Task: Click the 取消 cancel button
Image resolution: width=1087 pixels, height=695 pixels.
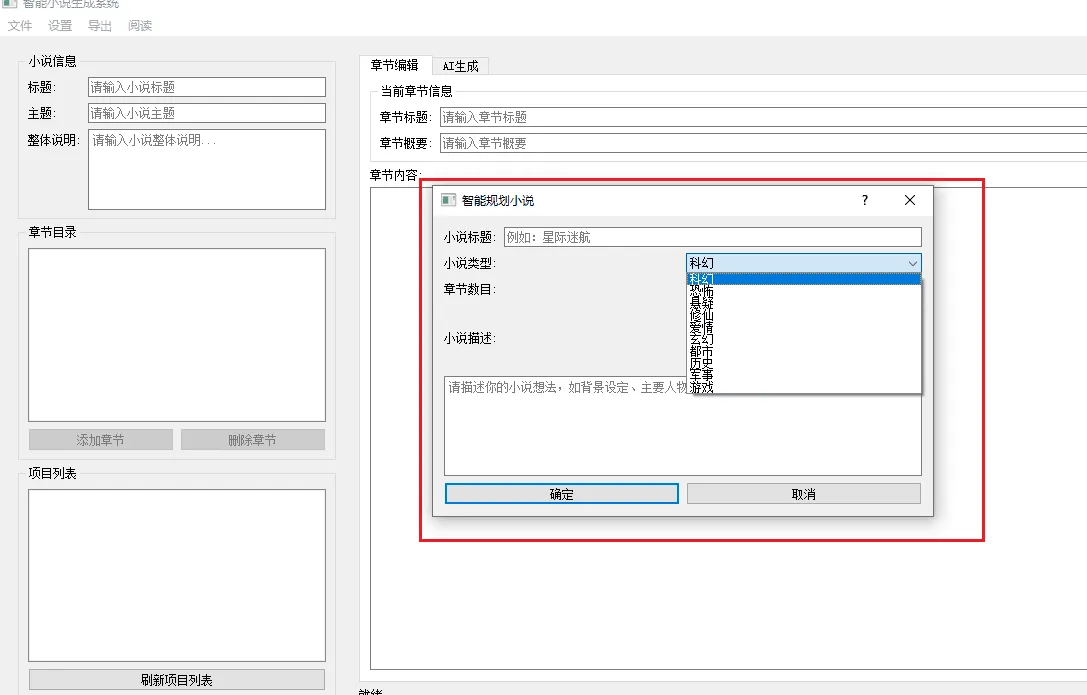Action: point(803,493)
